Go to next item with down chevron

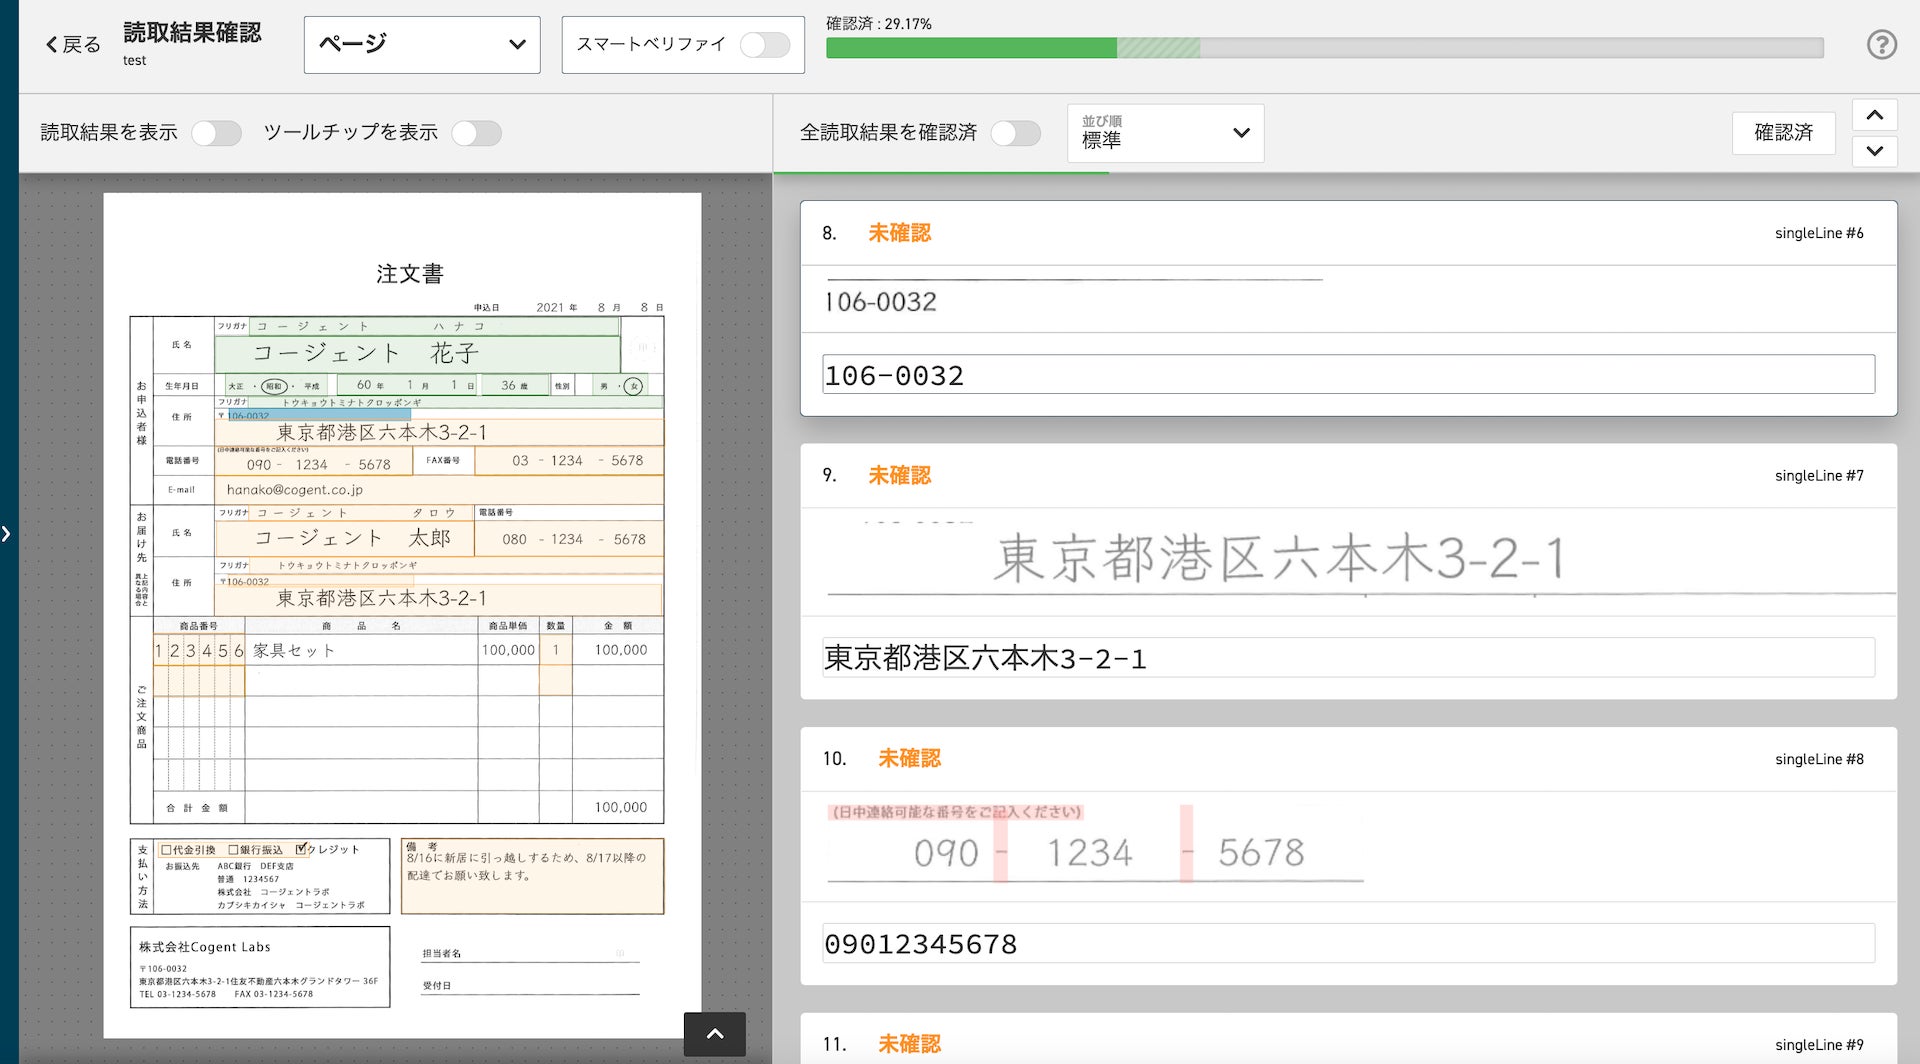[1875, 151]
